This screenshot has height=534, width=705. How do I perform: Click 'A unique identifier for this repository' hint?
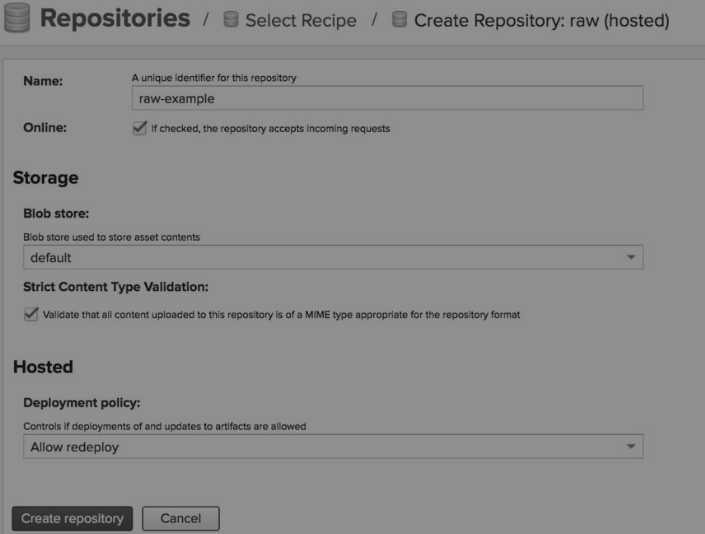214,78
